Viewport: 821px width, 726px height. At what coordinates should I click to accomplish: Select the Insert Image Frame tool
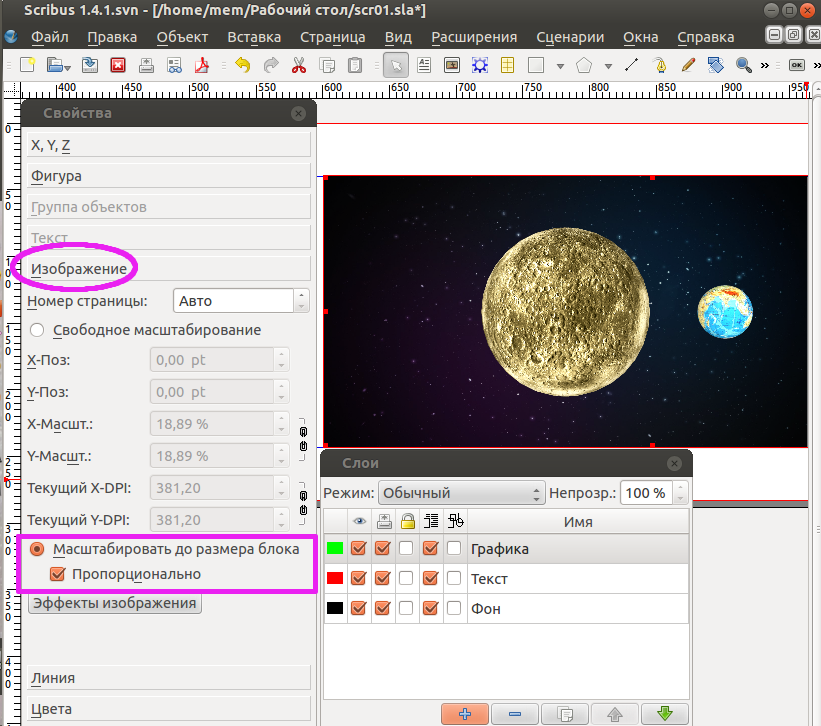(452, 65)
